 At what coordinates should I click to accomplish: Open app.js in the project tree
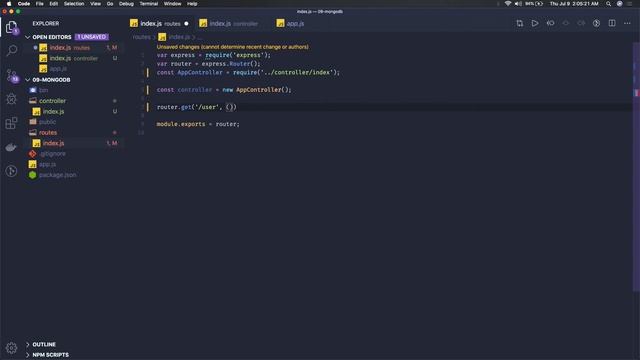coord(47,164)
